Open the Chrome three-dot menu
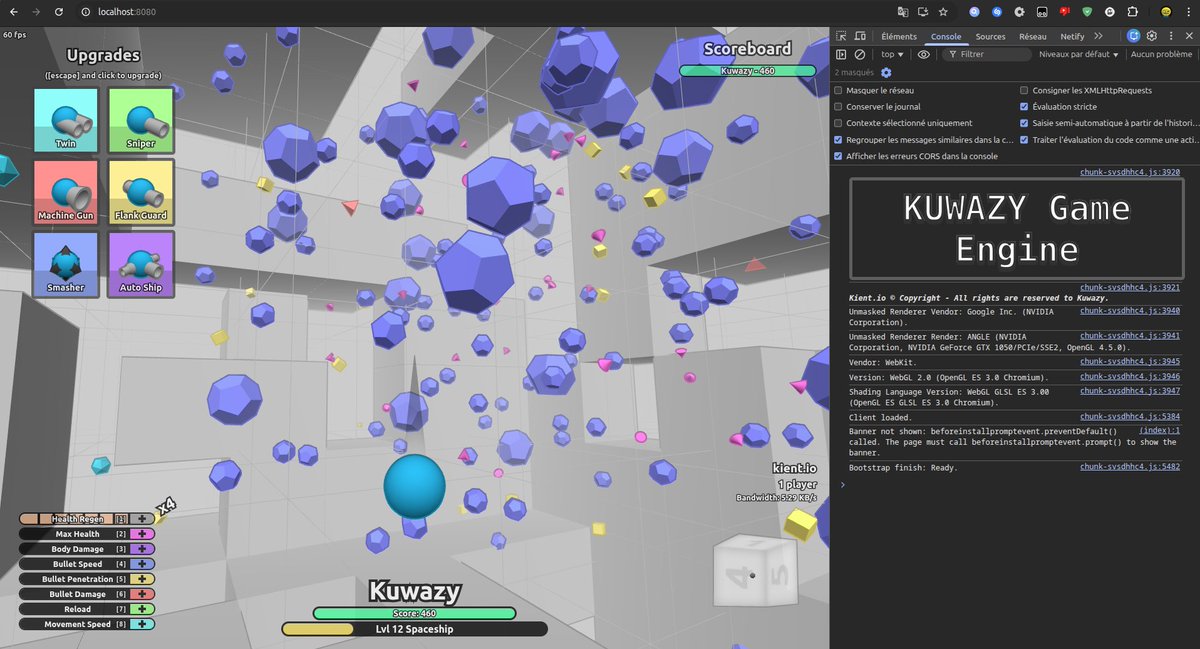 point(1188,12)
